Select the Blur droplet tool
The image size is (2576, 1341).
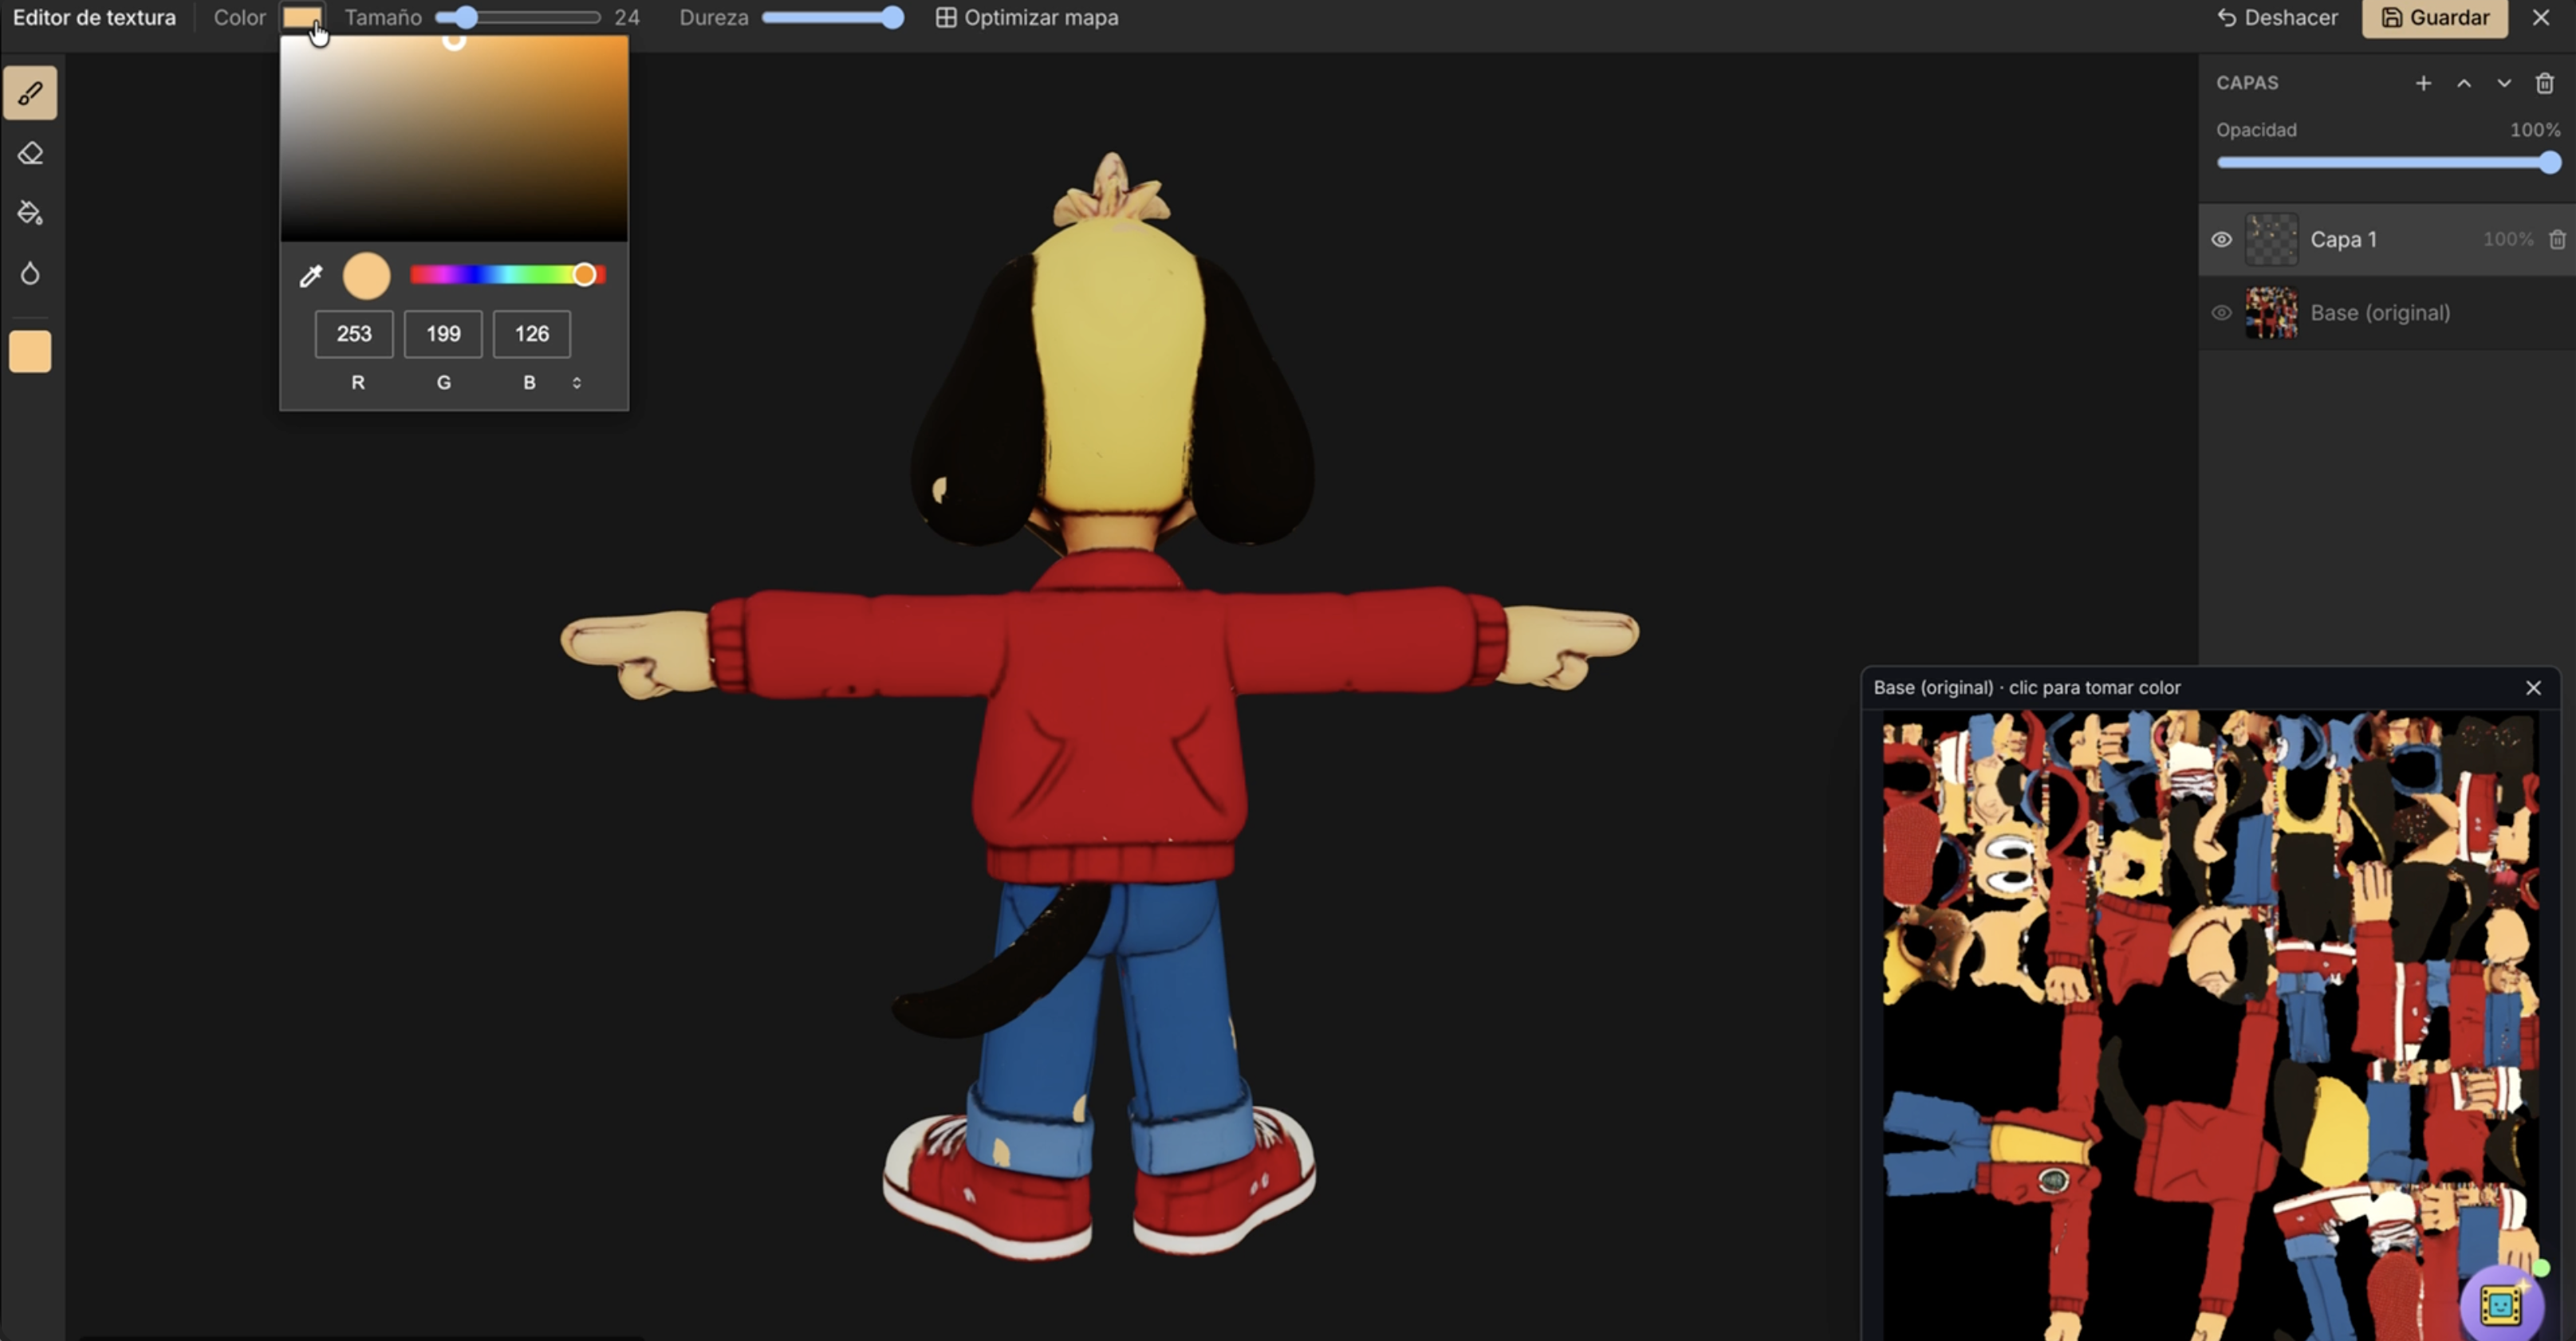pyautogui.click(x=30, y=273)
